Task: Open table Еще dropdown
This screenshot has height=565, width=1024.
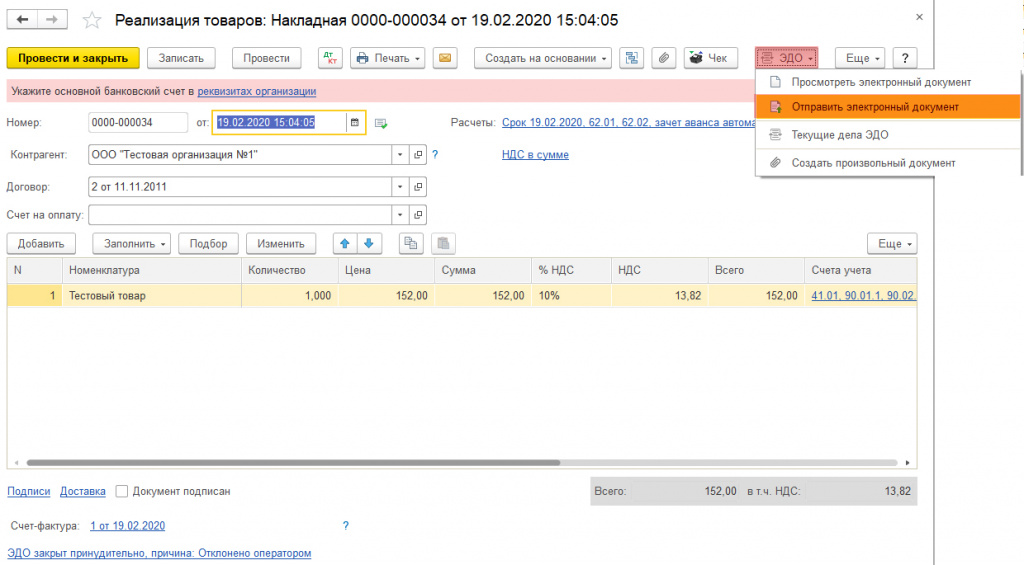Action: 892,244
